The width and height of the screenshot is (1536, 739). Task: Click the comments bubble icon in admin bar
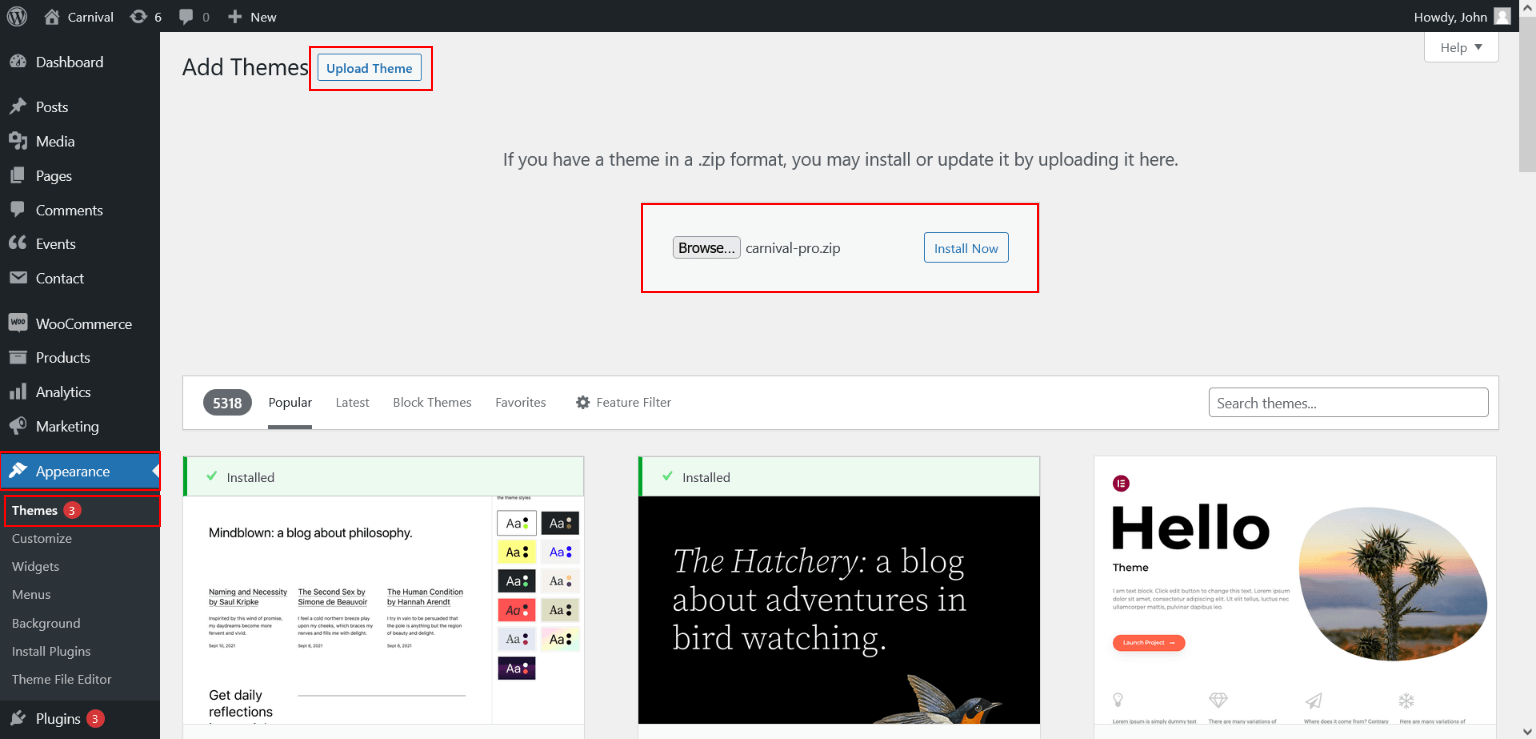[186, 17]
